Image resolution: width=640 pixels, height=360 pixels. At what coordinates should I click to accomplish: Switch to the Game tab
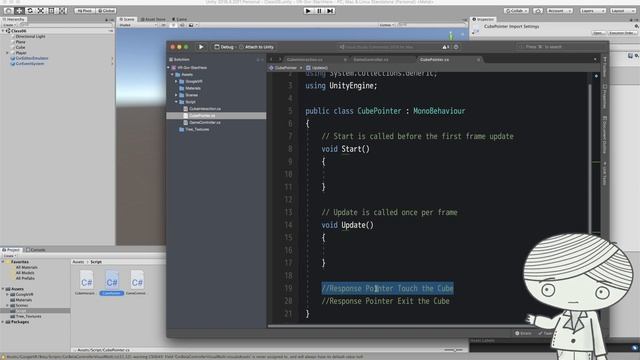179,19
